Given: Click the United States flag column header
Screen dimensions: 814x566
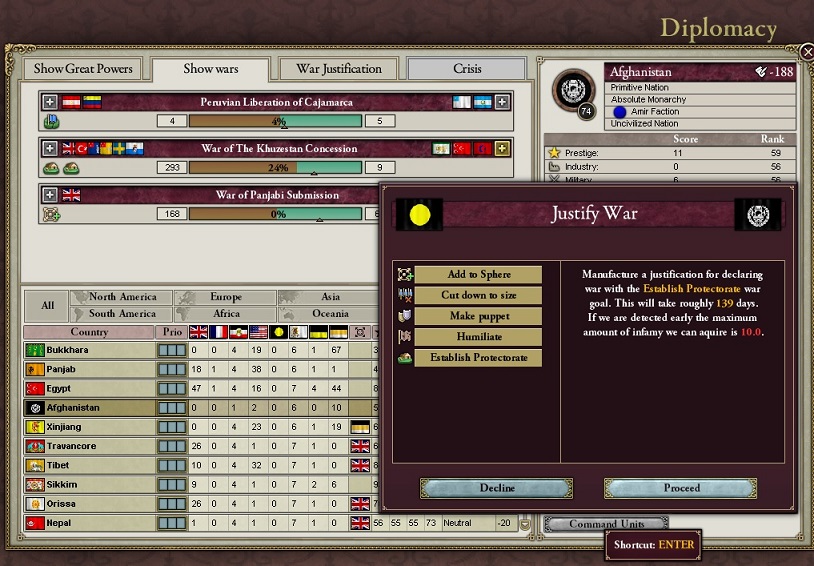Looking at the screenshot, I should pos(259,332).
